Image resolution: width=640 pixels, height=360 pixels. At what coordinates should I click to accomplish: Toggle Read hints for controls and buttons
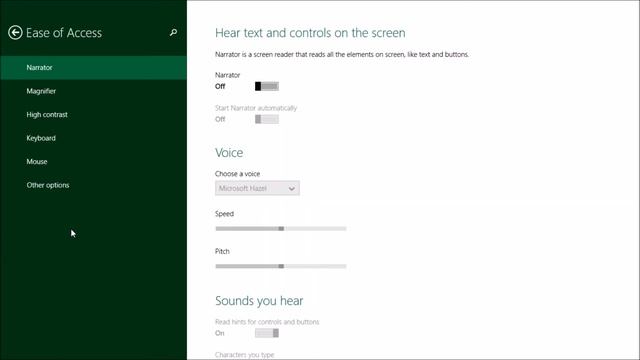[x=267, y=333]
